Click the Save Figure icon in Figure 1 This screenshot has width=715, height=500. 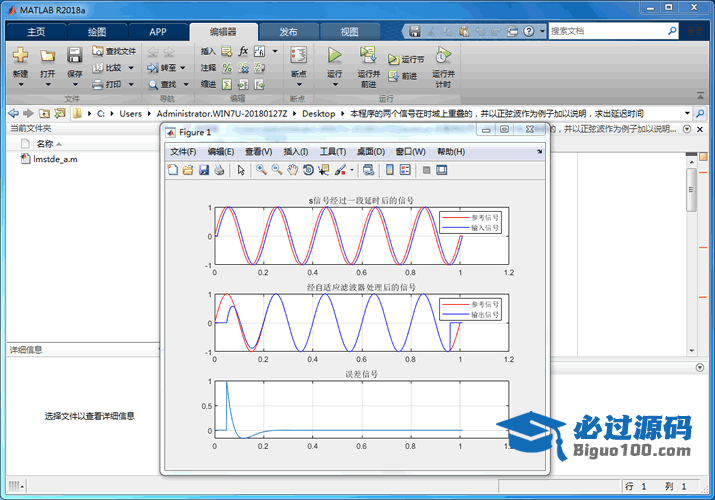point(204,170)
